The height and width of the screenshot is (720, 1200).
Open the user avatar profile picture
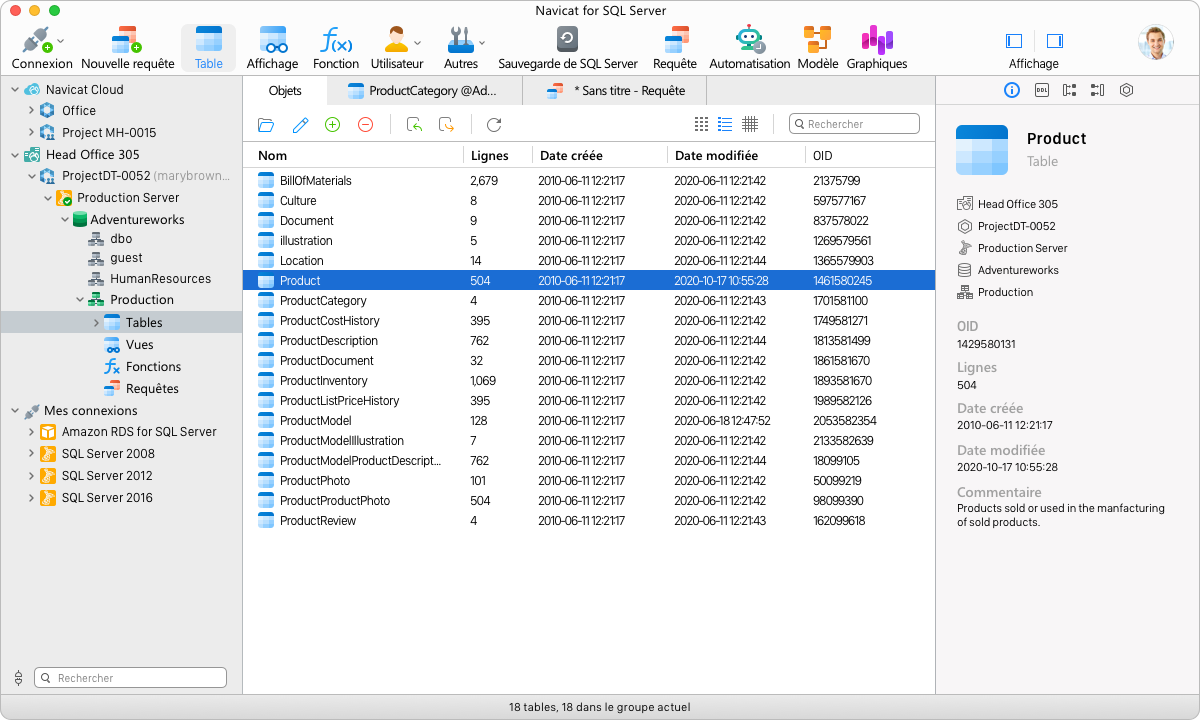coord(1155,42)
